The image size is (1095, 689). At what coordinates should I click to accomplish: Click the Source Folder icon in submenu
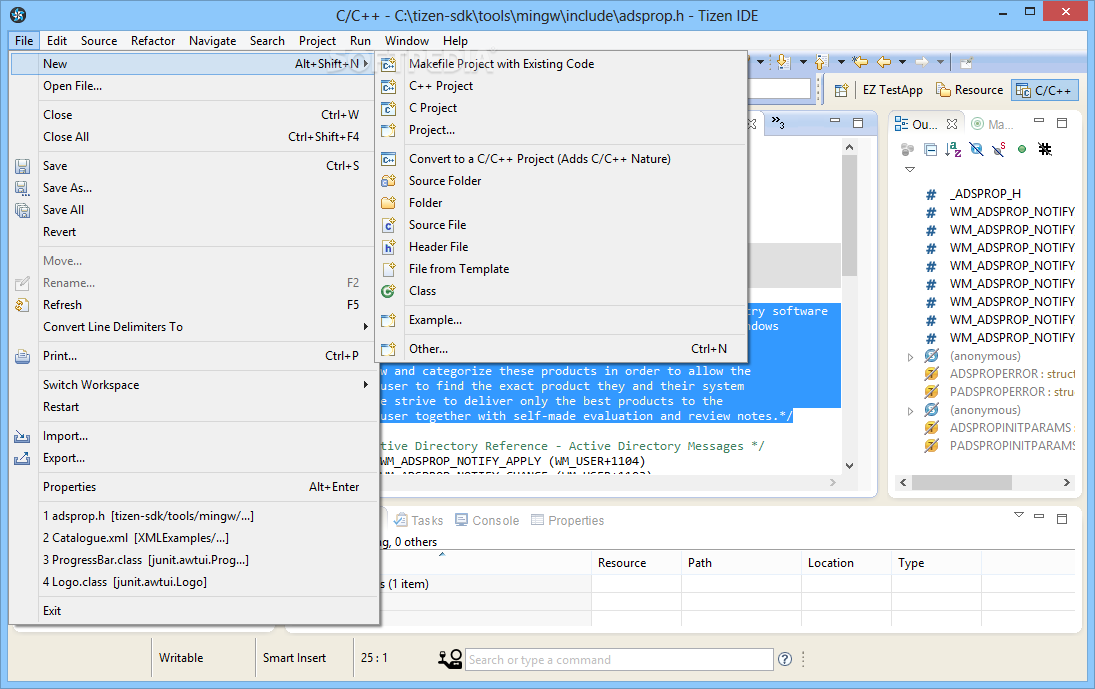[388, 181]
